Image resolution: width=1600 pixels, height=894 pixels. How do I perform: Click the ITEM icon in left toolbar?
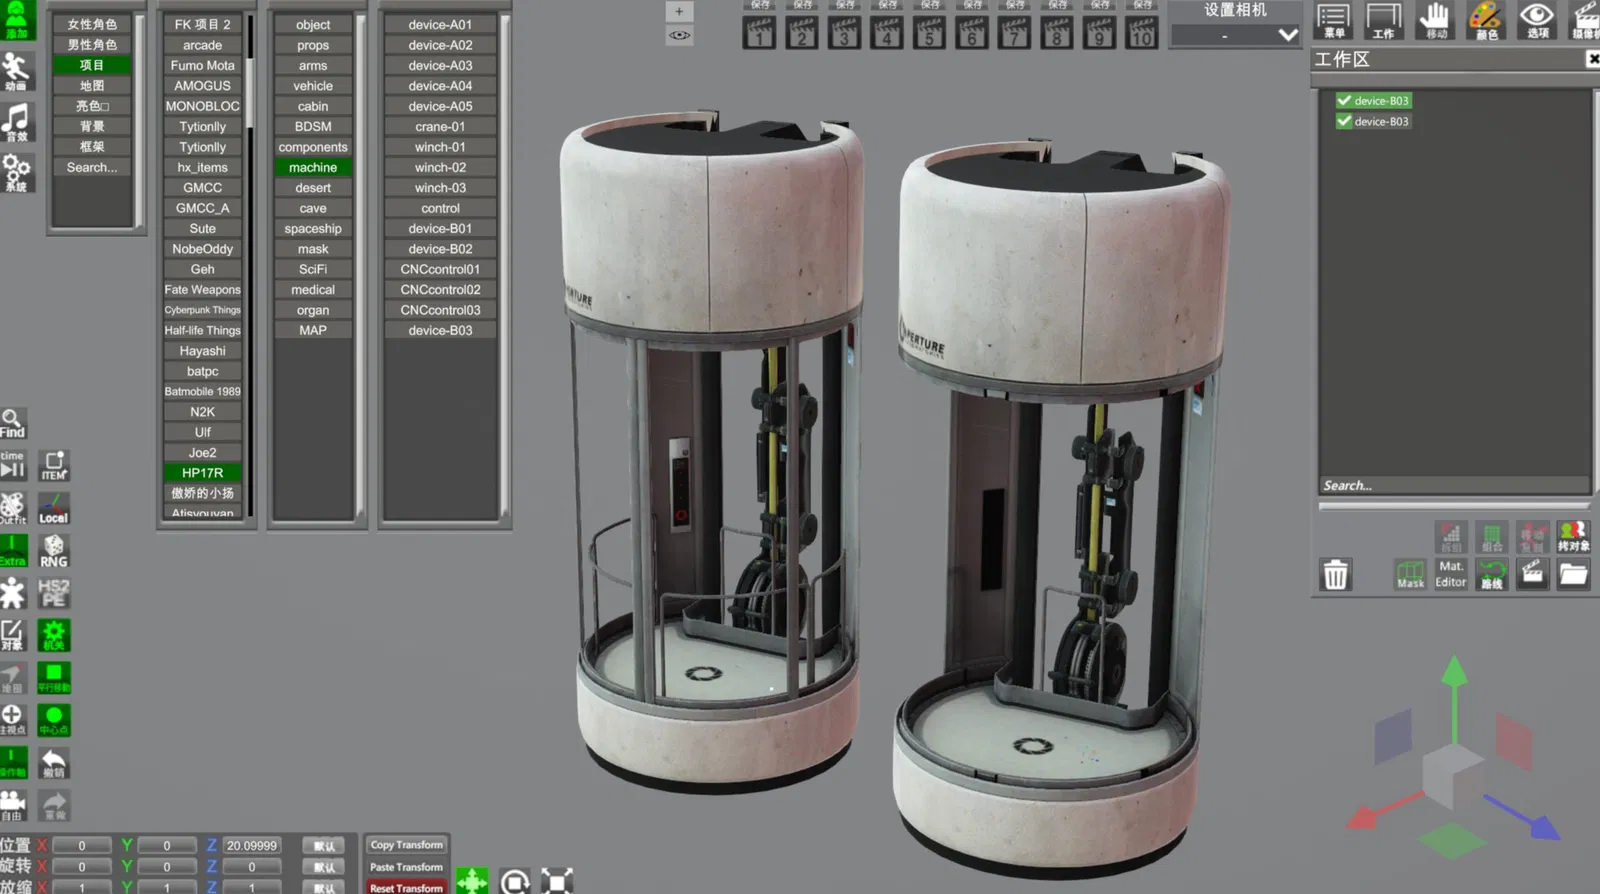click(54, 466)
